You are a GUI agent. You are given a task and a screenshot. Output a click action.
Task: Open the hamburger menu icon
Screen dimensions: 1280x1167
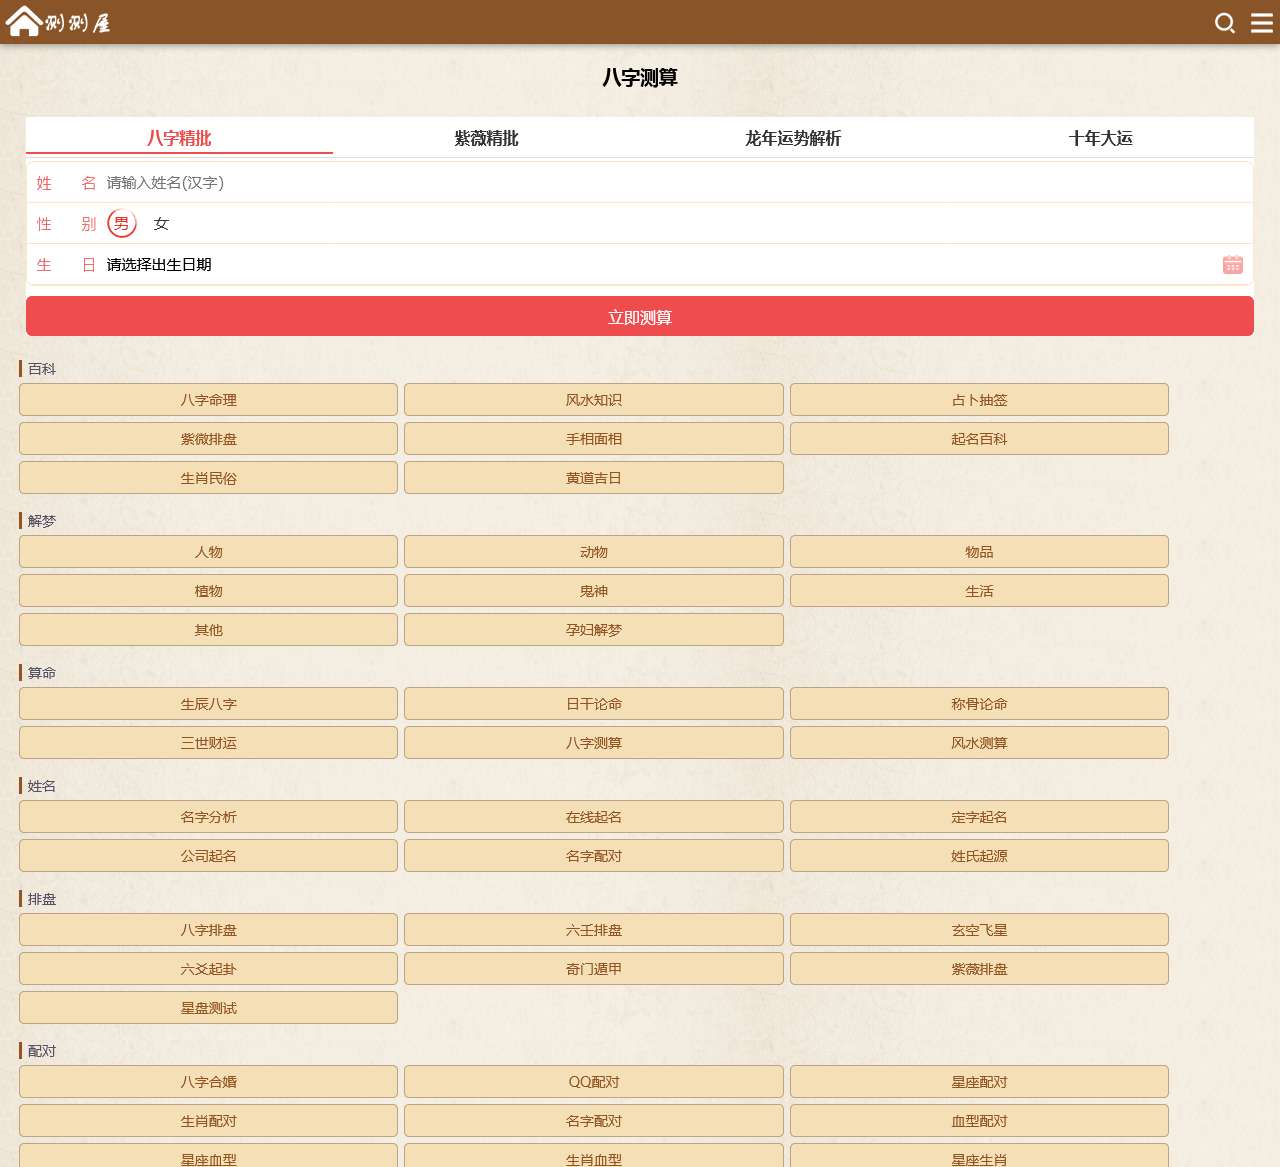[1262, 22]
